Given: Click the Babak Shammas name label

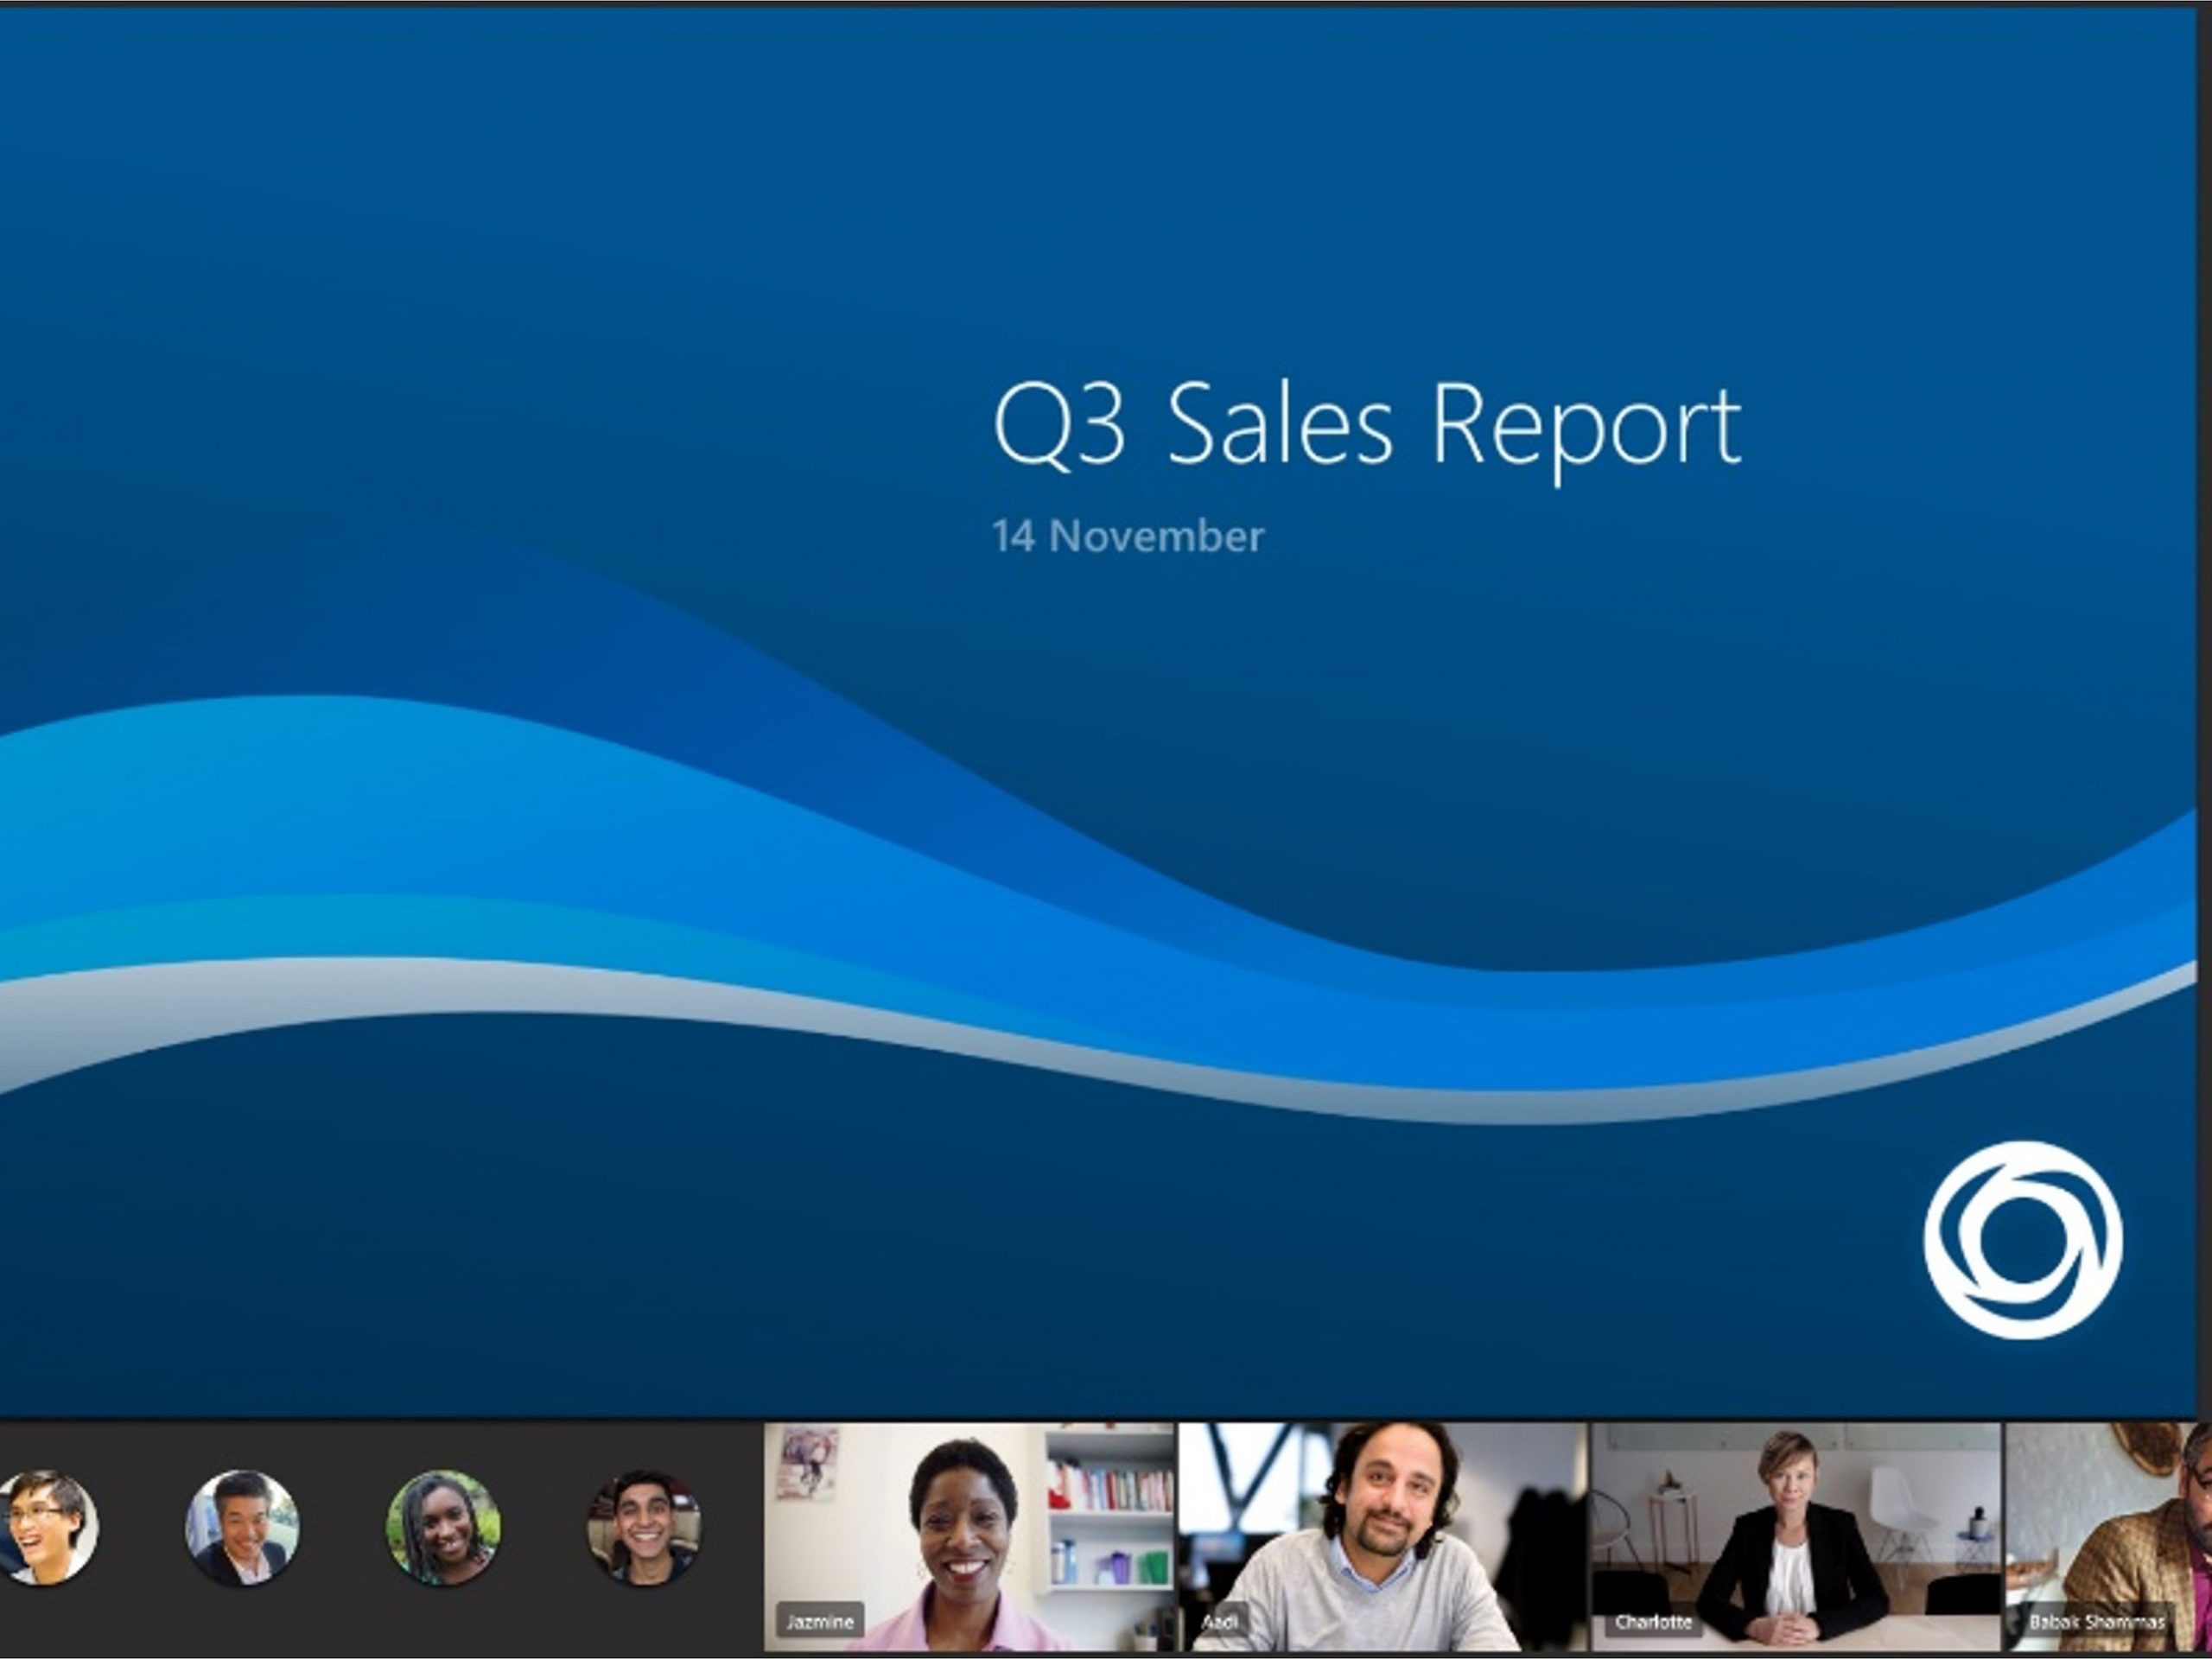Looking at the screenshot, I should tap(2095, 1621).
